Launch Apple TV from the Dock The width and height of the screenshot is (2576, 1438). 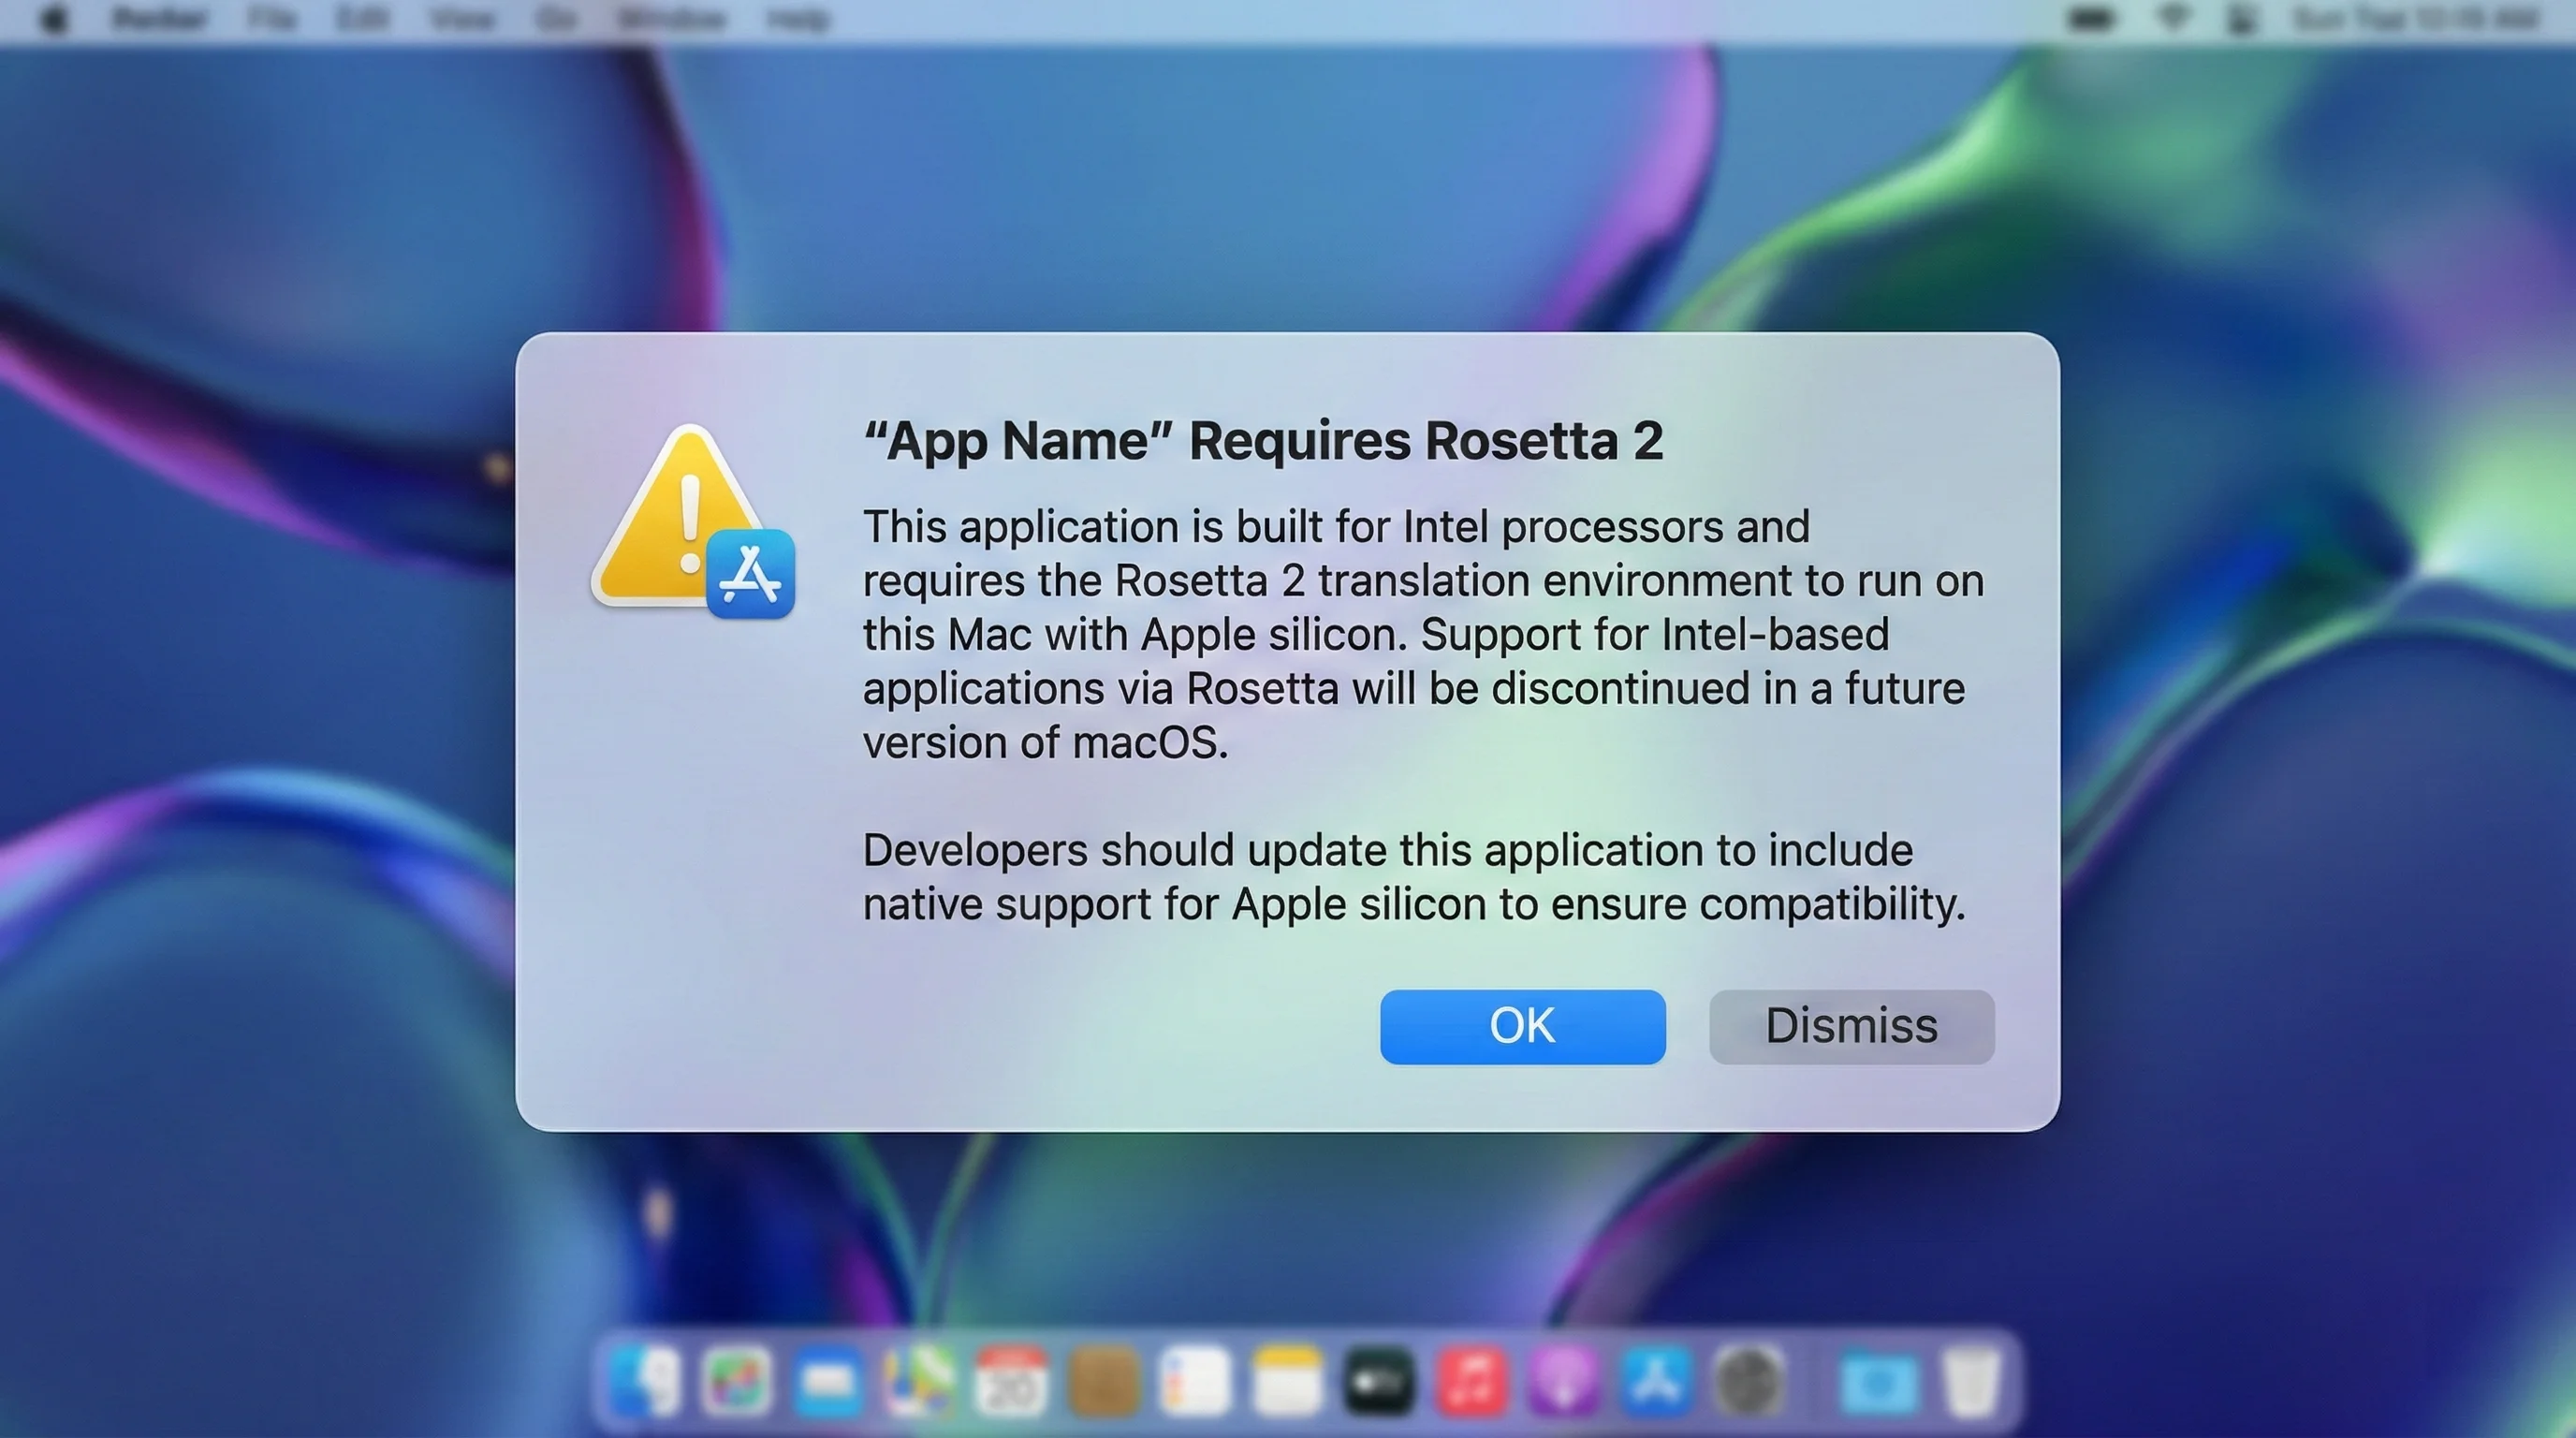[x=1379, y=1381]
